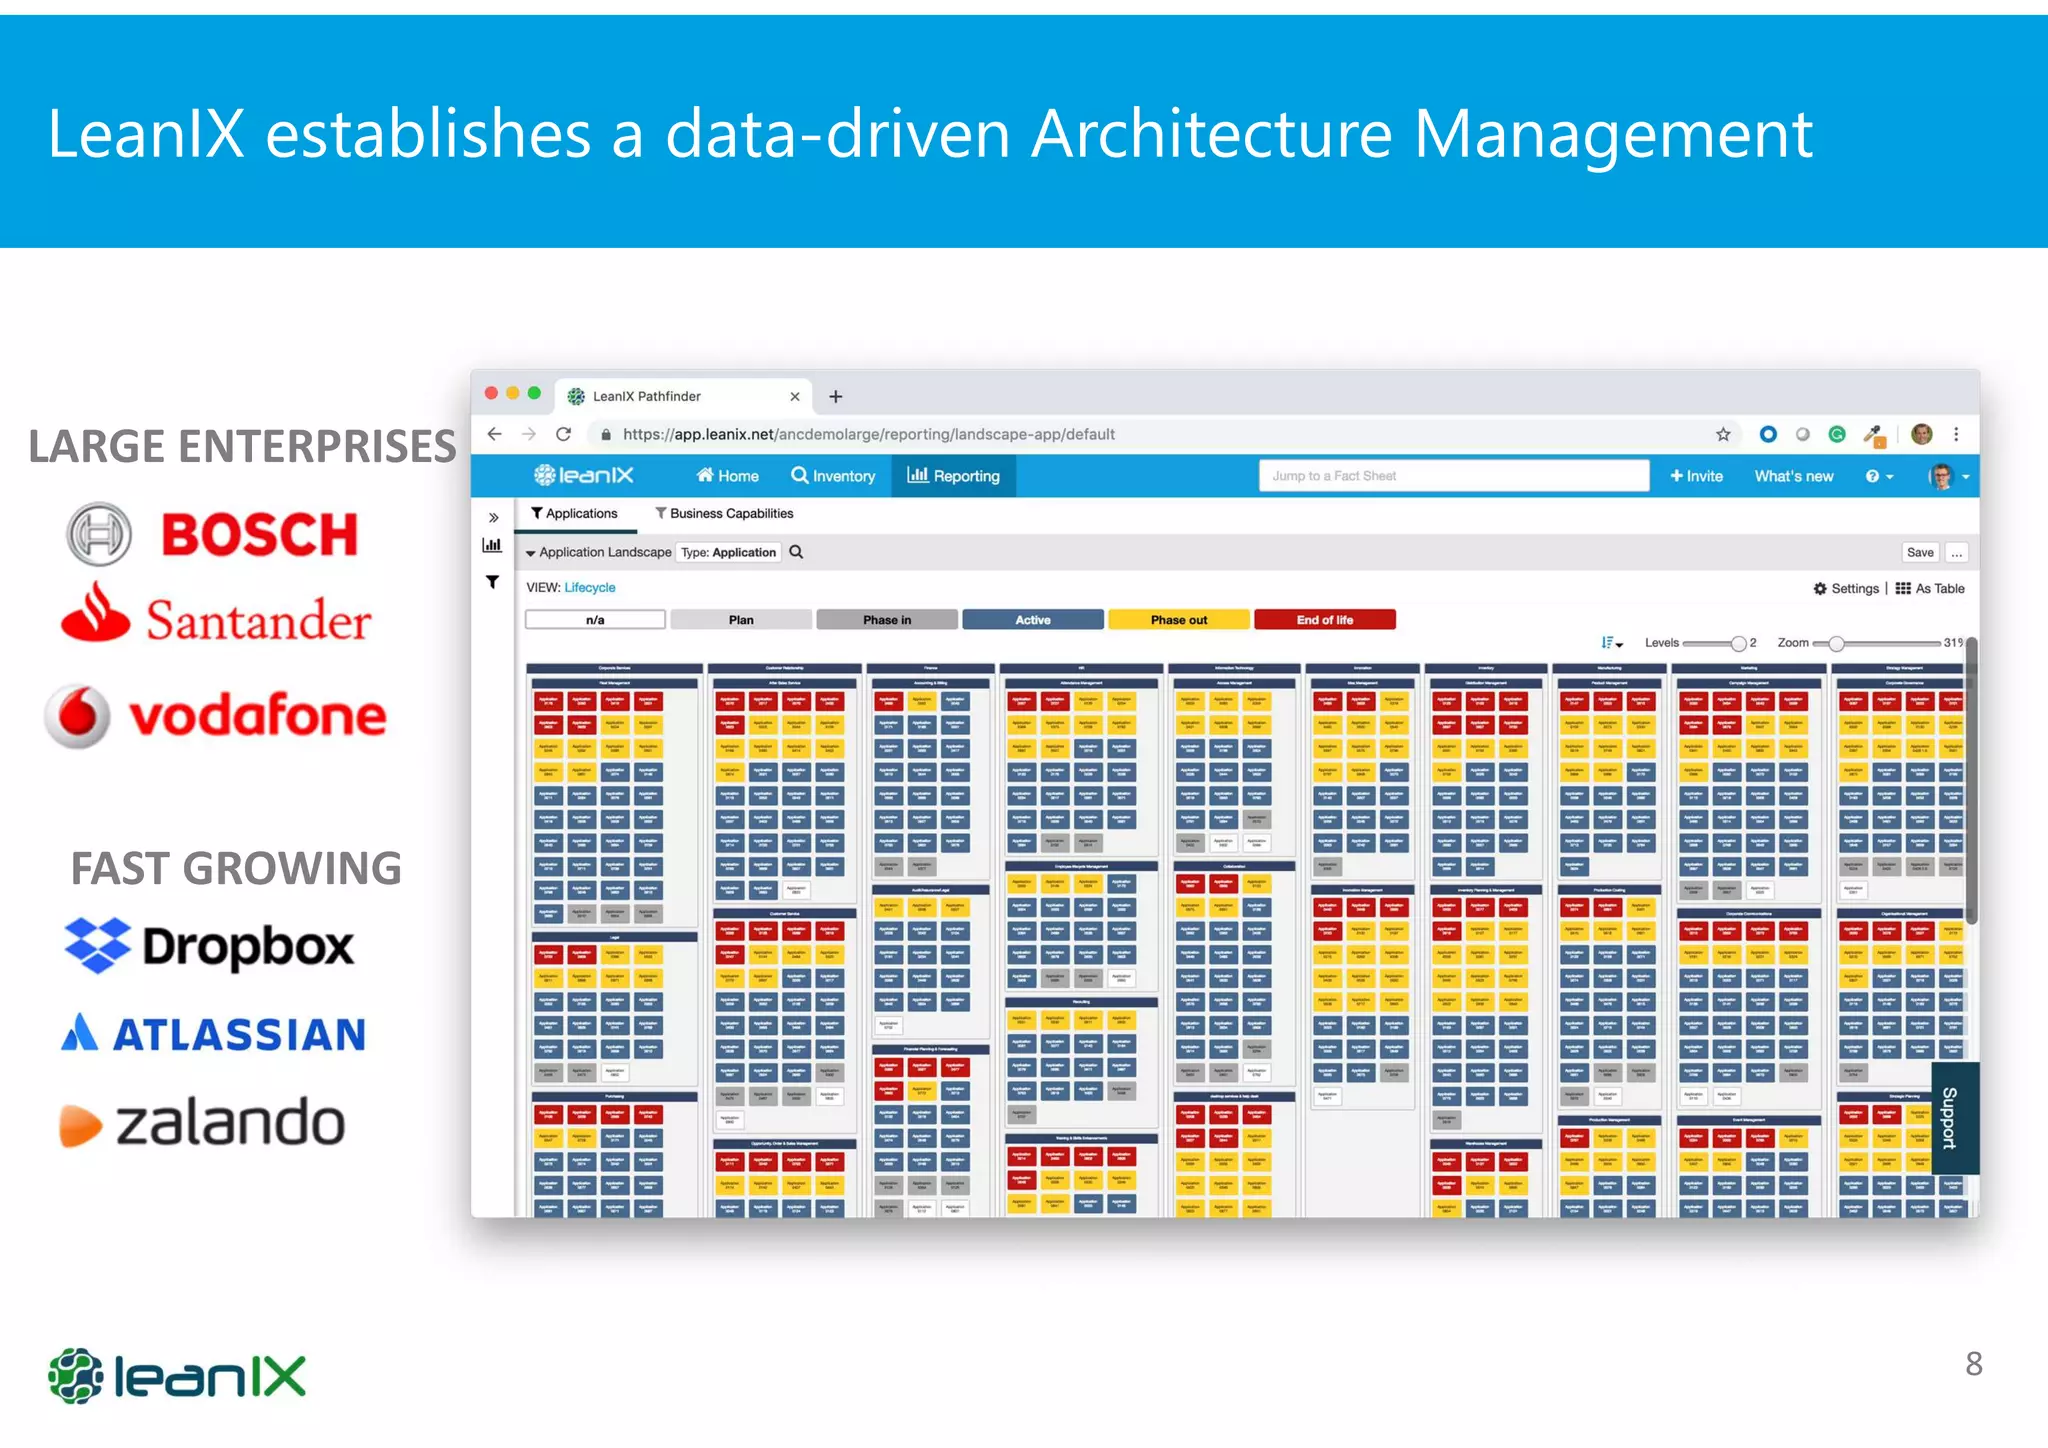2048x1448 pixels.
Task: Click the Invite button
Action: 1696,476
